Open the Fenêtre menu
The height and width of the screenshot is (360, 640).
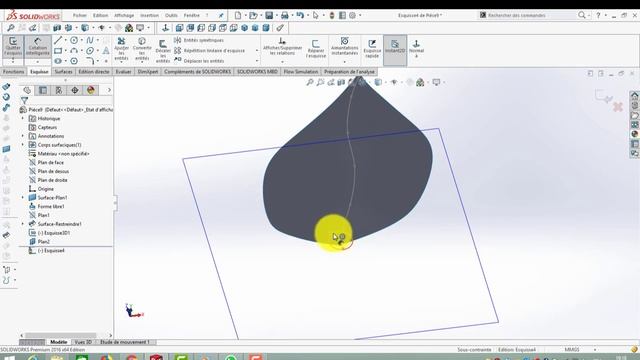(191, 15)
